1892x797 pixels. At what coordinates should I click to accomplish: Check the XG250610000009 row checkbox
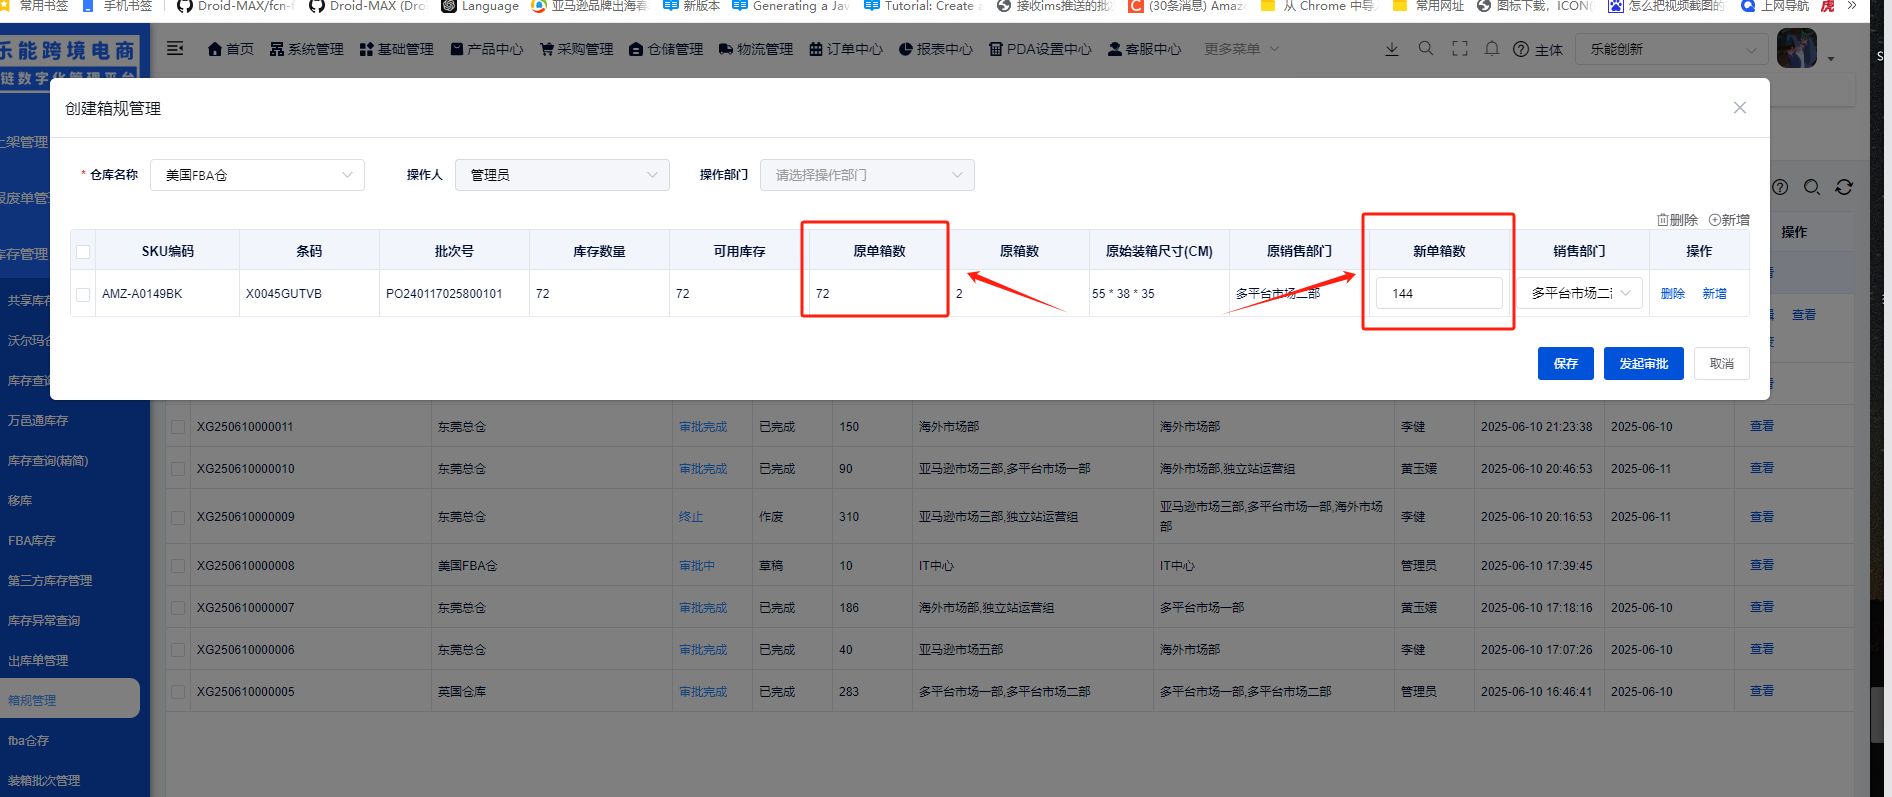(x=178, y=517)
